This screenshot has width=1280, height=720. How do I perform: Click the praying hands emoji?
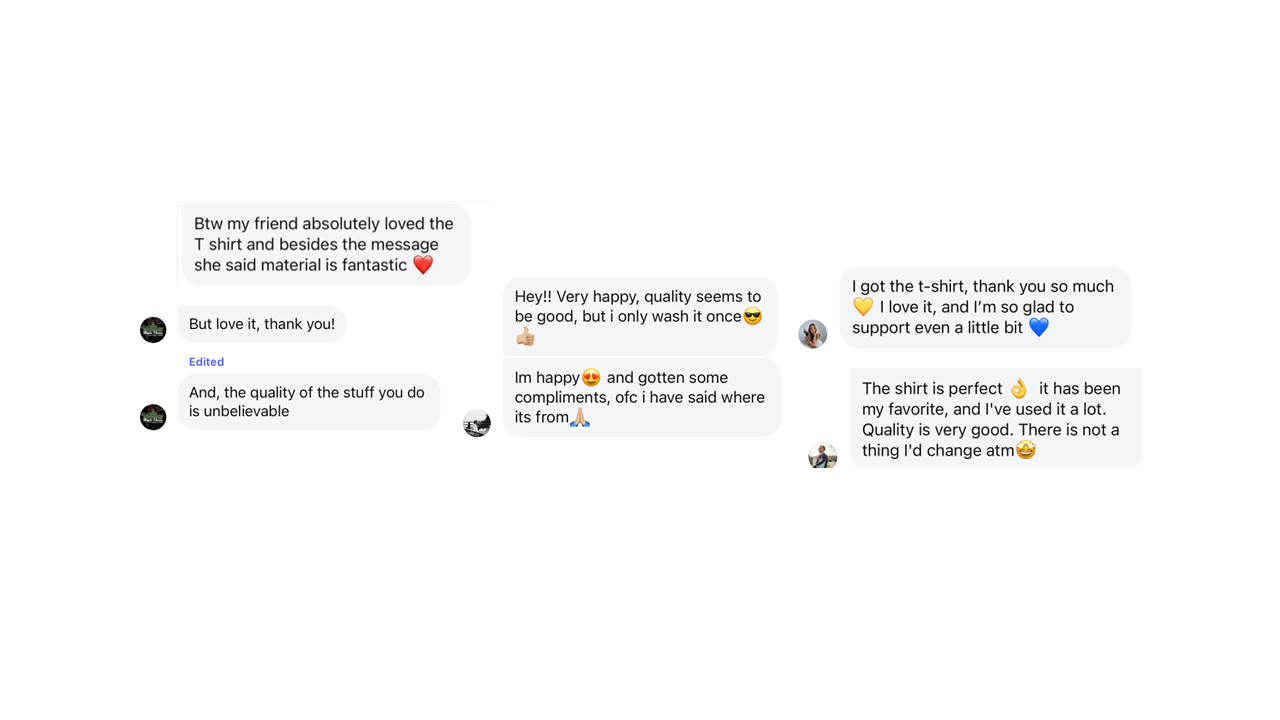(x=580, y=417)
